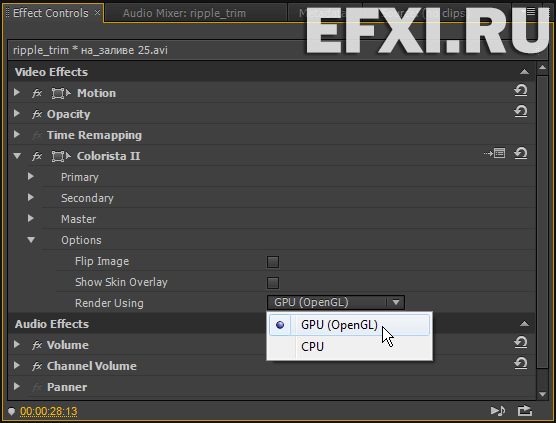
Task: Select the Colorista II effect name
Action: [109, 156]
